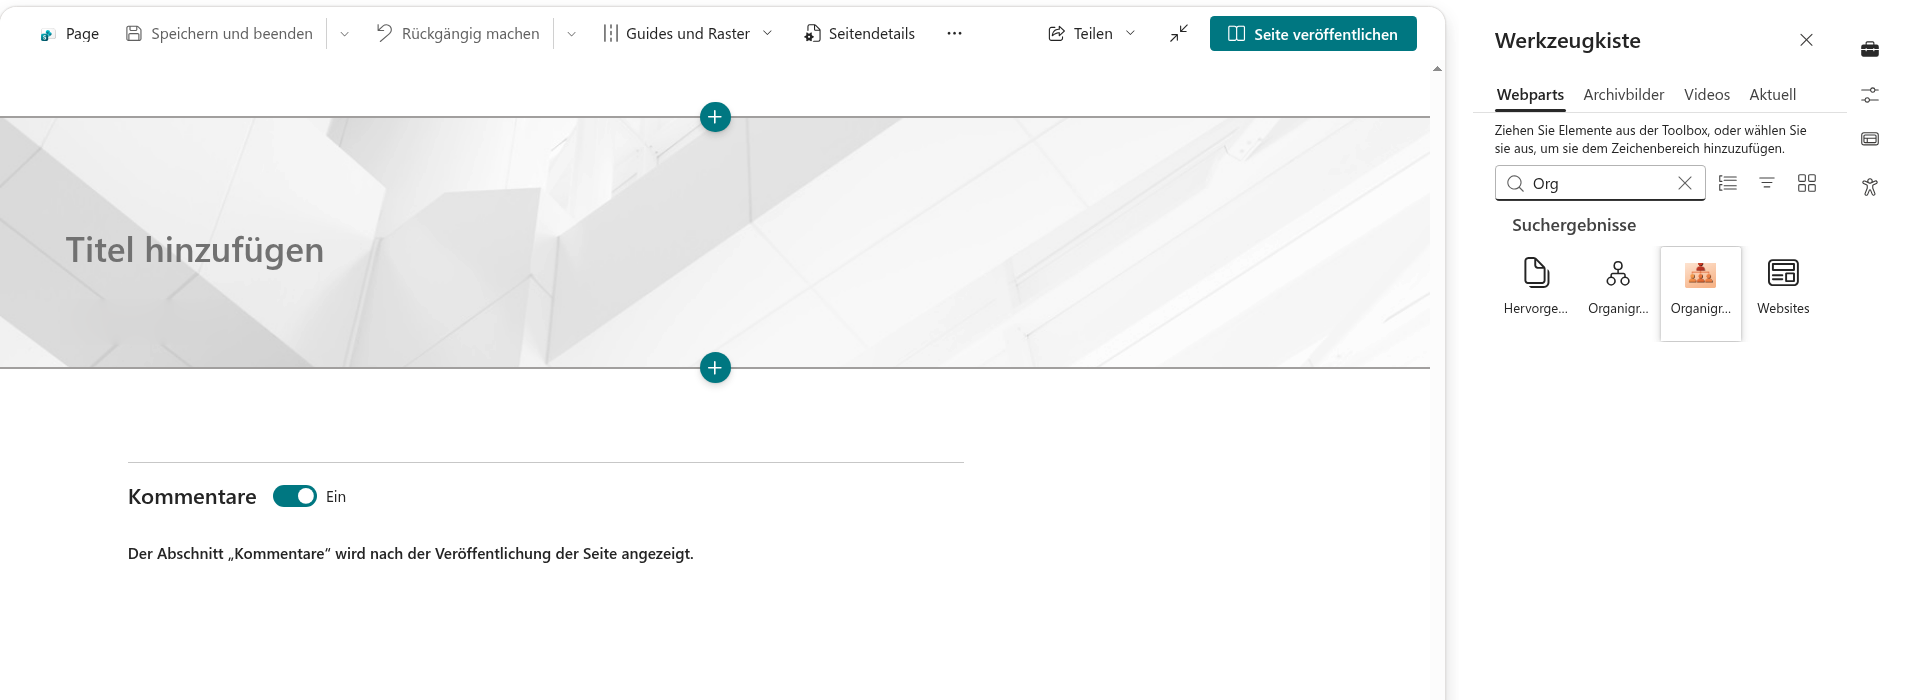Switch to the Archivbilder tab
Viewport: 1906px width, 700px height.
click(x=1624, y=95)
